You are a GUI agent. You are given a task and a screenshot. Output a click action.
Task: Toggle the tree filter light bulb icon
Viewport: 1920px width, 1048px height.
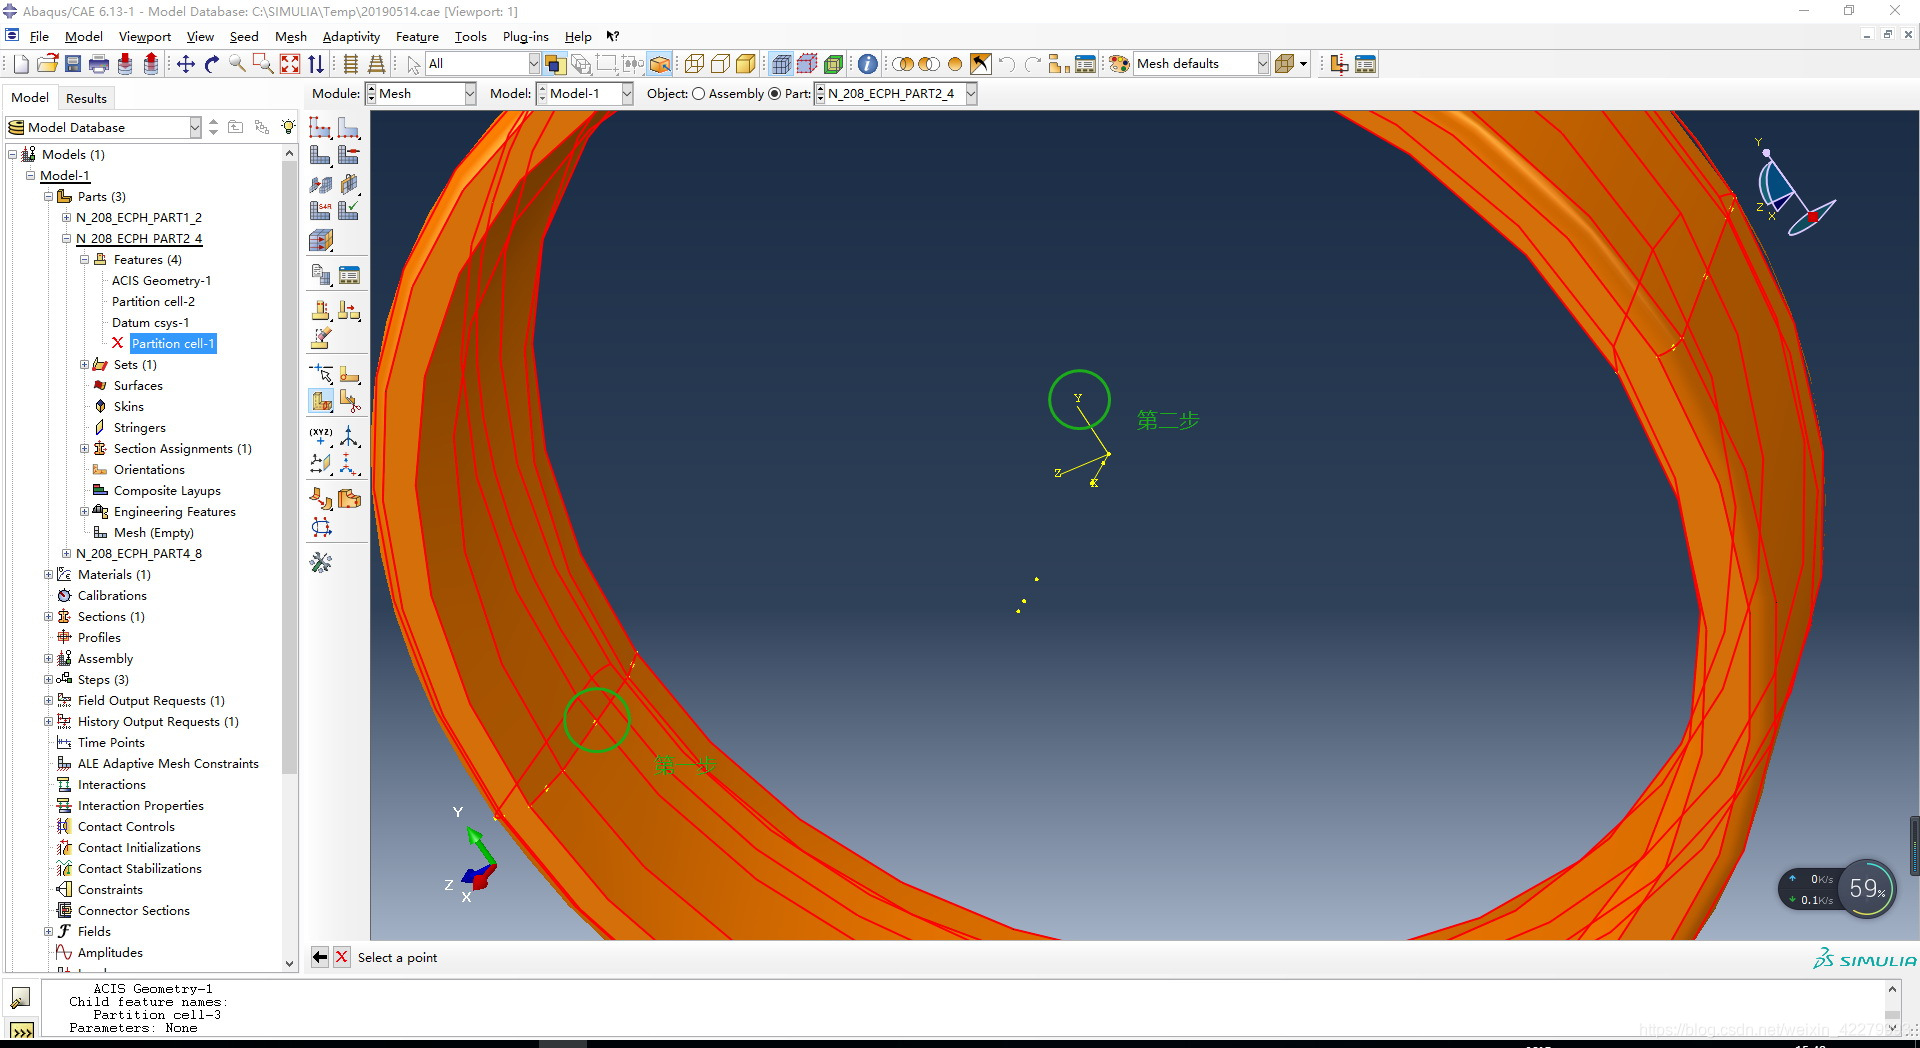[288, 127]
